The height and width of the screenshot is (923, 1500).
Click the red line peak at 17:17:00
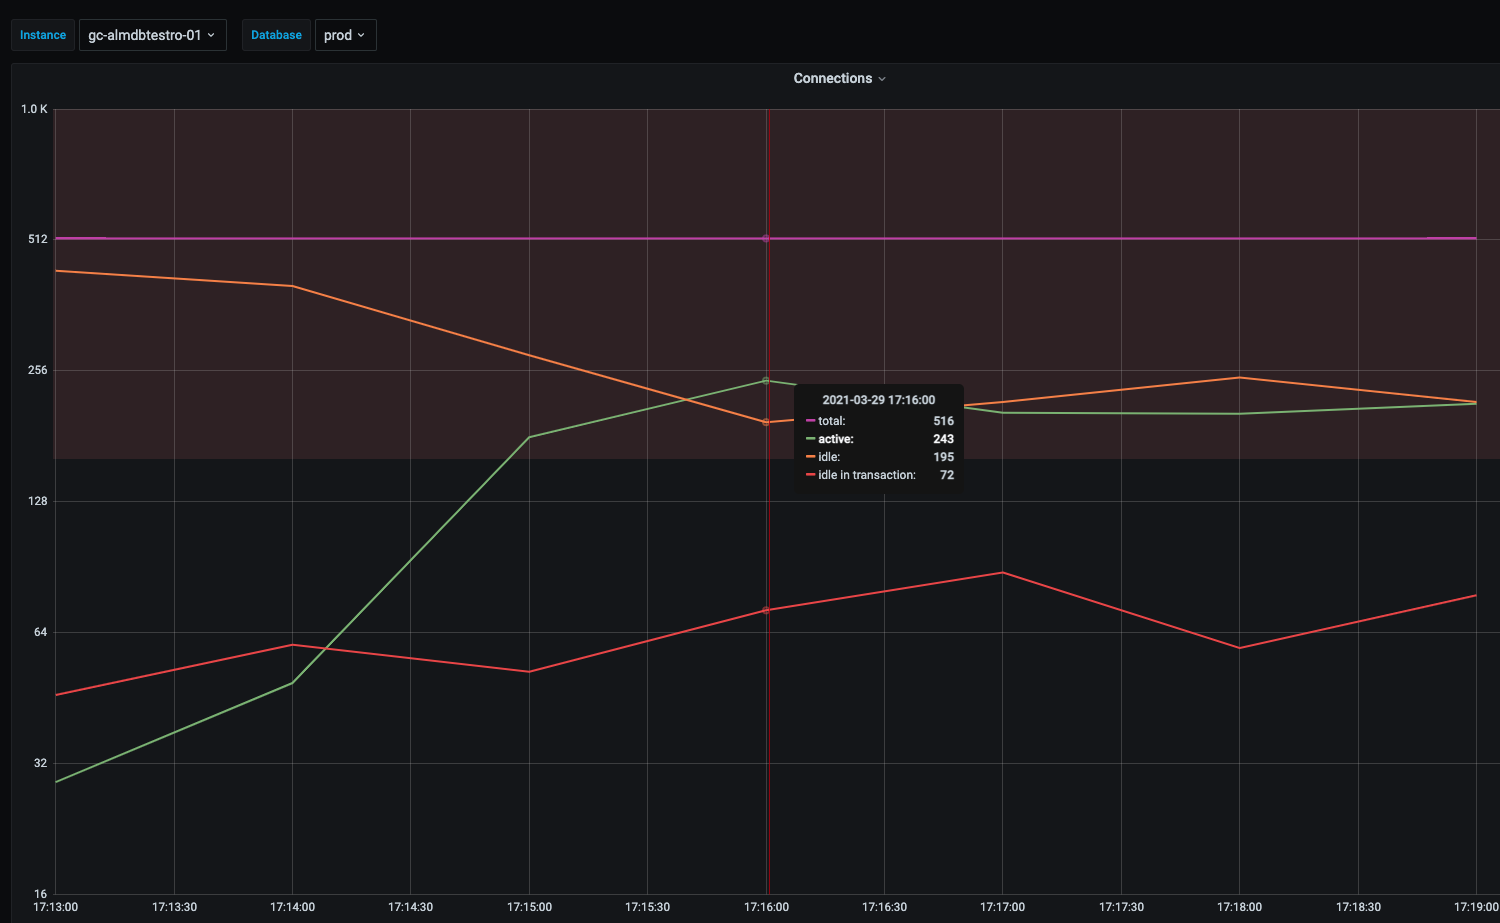(1002, 573)
